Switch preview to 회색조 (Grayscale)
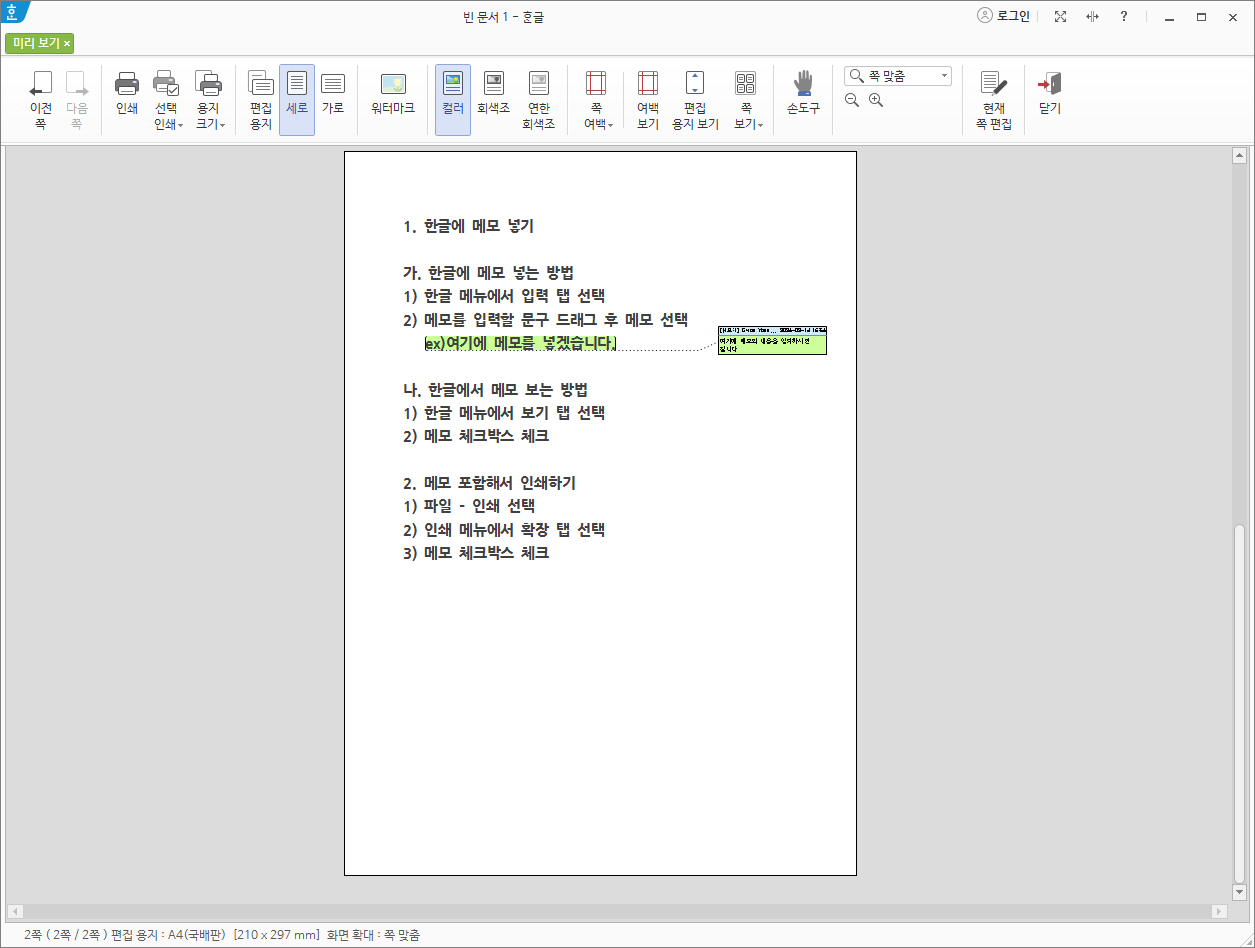Viewport: 1255px width, 948px height. [x=494, y=97]
